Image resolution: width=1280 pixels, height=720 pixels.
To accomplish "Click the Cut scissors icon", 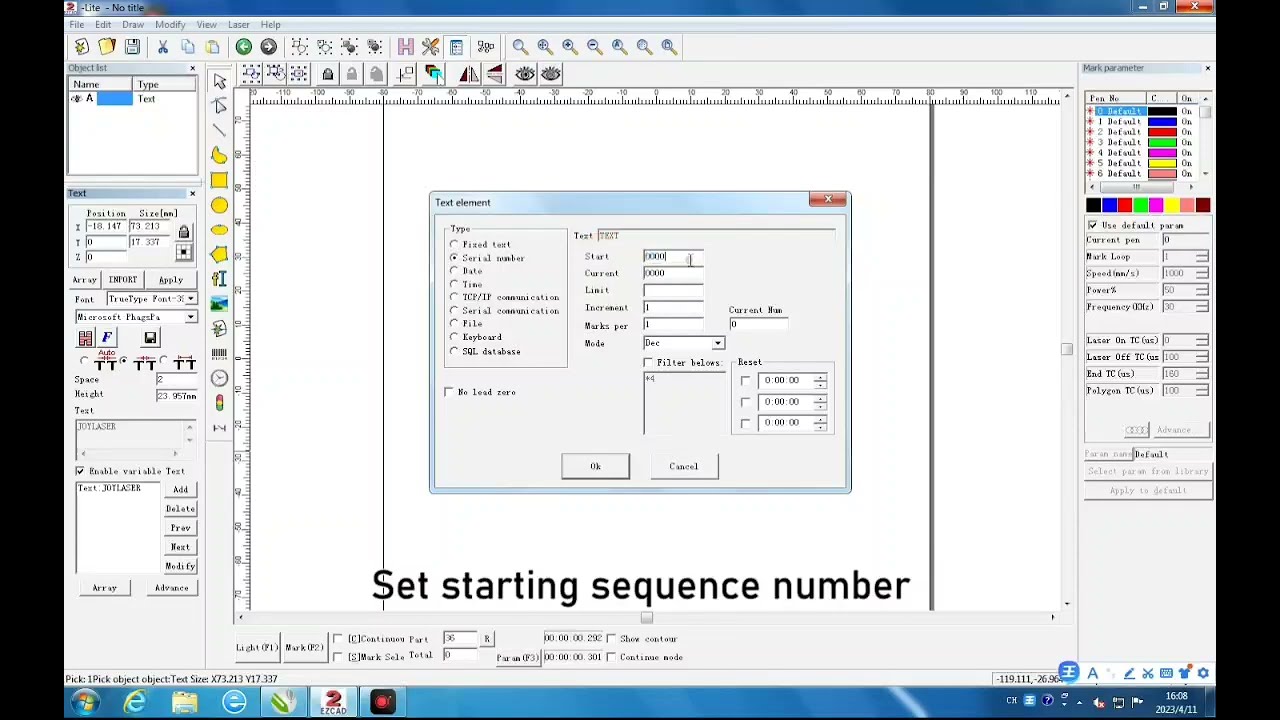I will click(x=163, y=47).
